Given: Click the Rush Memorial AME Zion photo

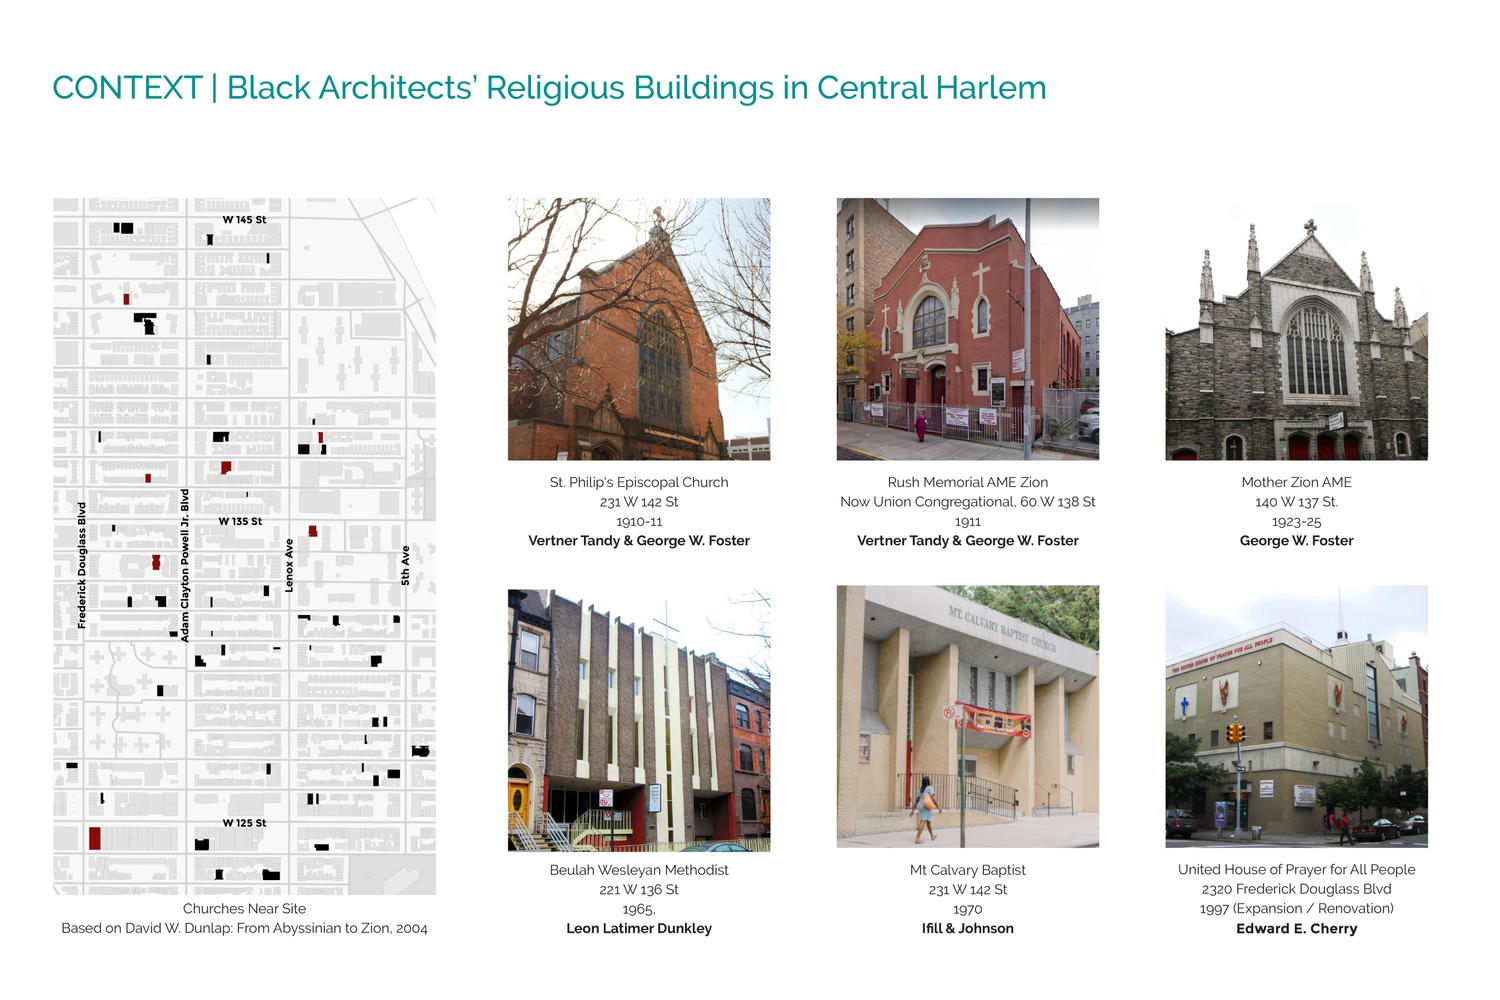Looking at the screenshot, I should (968, 329).
